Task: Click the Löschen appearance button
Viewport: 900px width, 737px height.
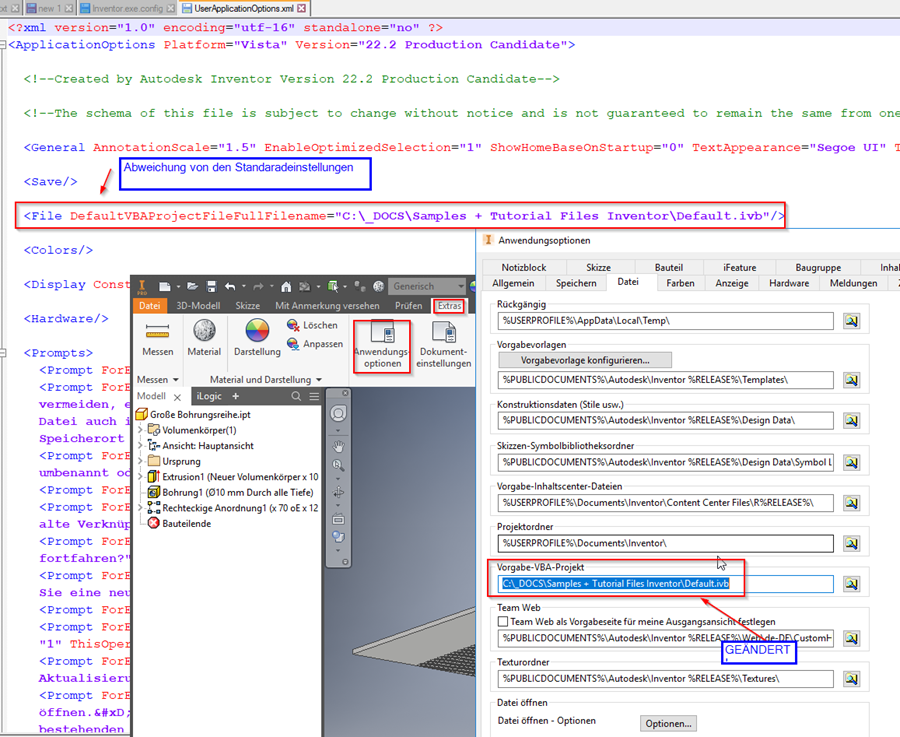Action: point(312,325)
